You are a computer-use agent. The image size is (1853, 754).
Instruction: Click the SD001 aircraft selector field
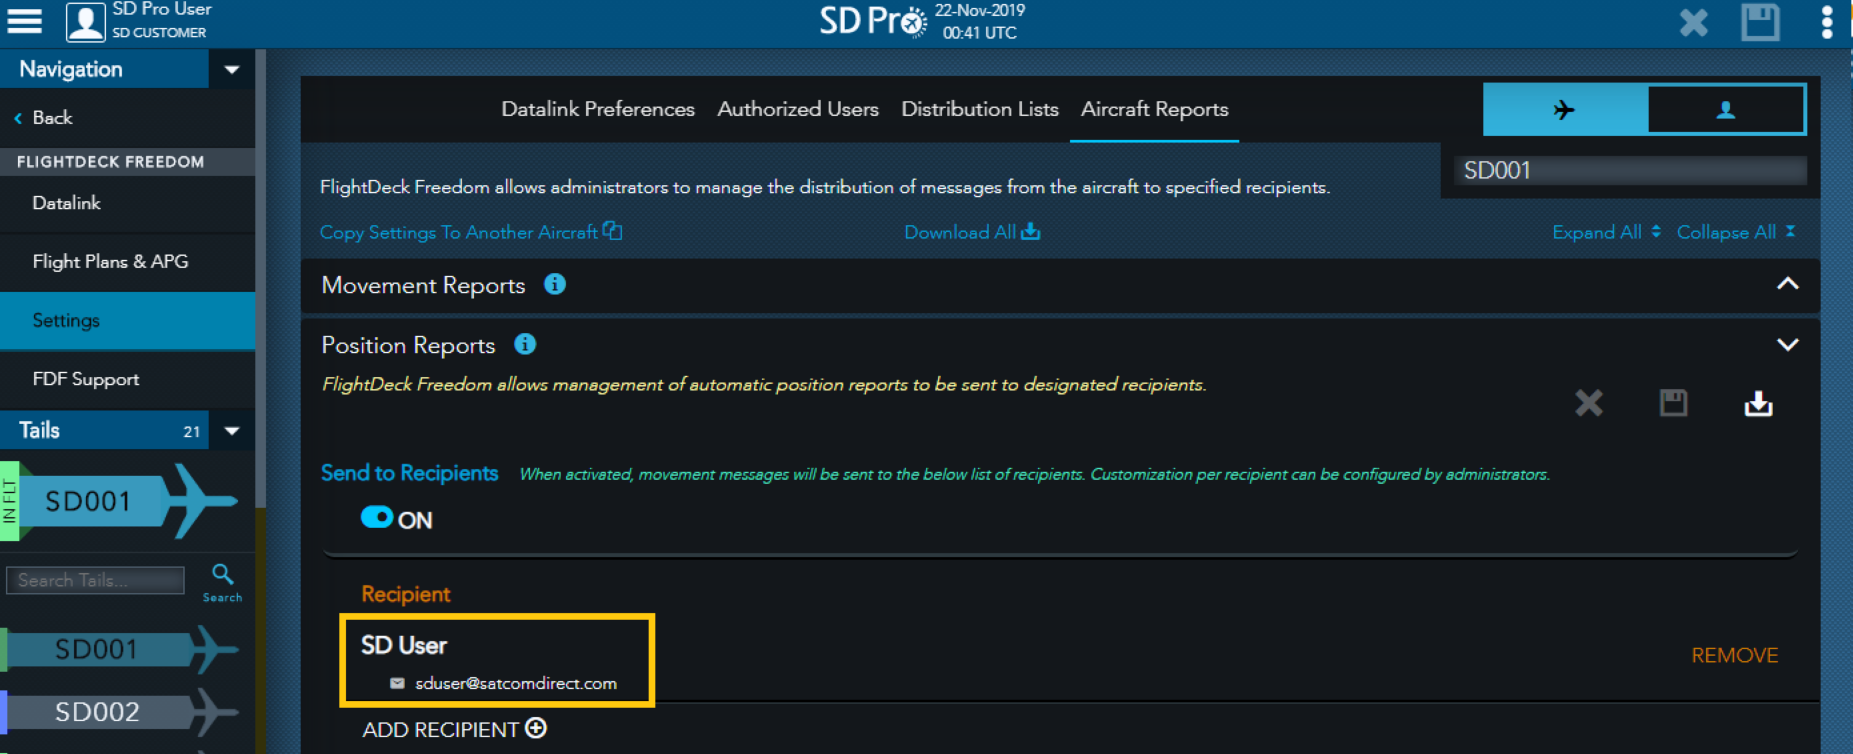[1630, 170]
